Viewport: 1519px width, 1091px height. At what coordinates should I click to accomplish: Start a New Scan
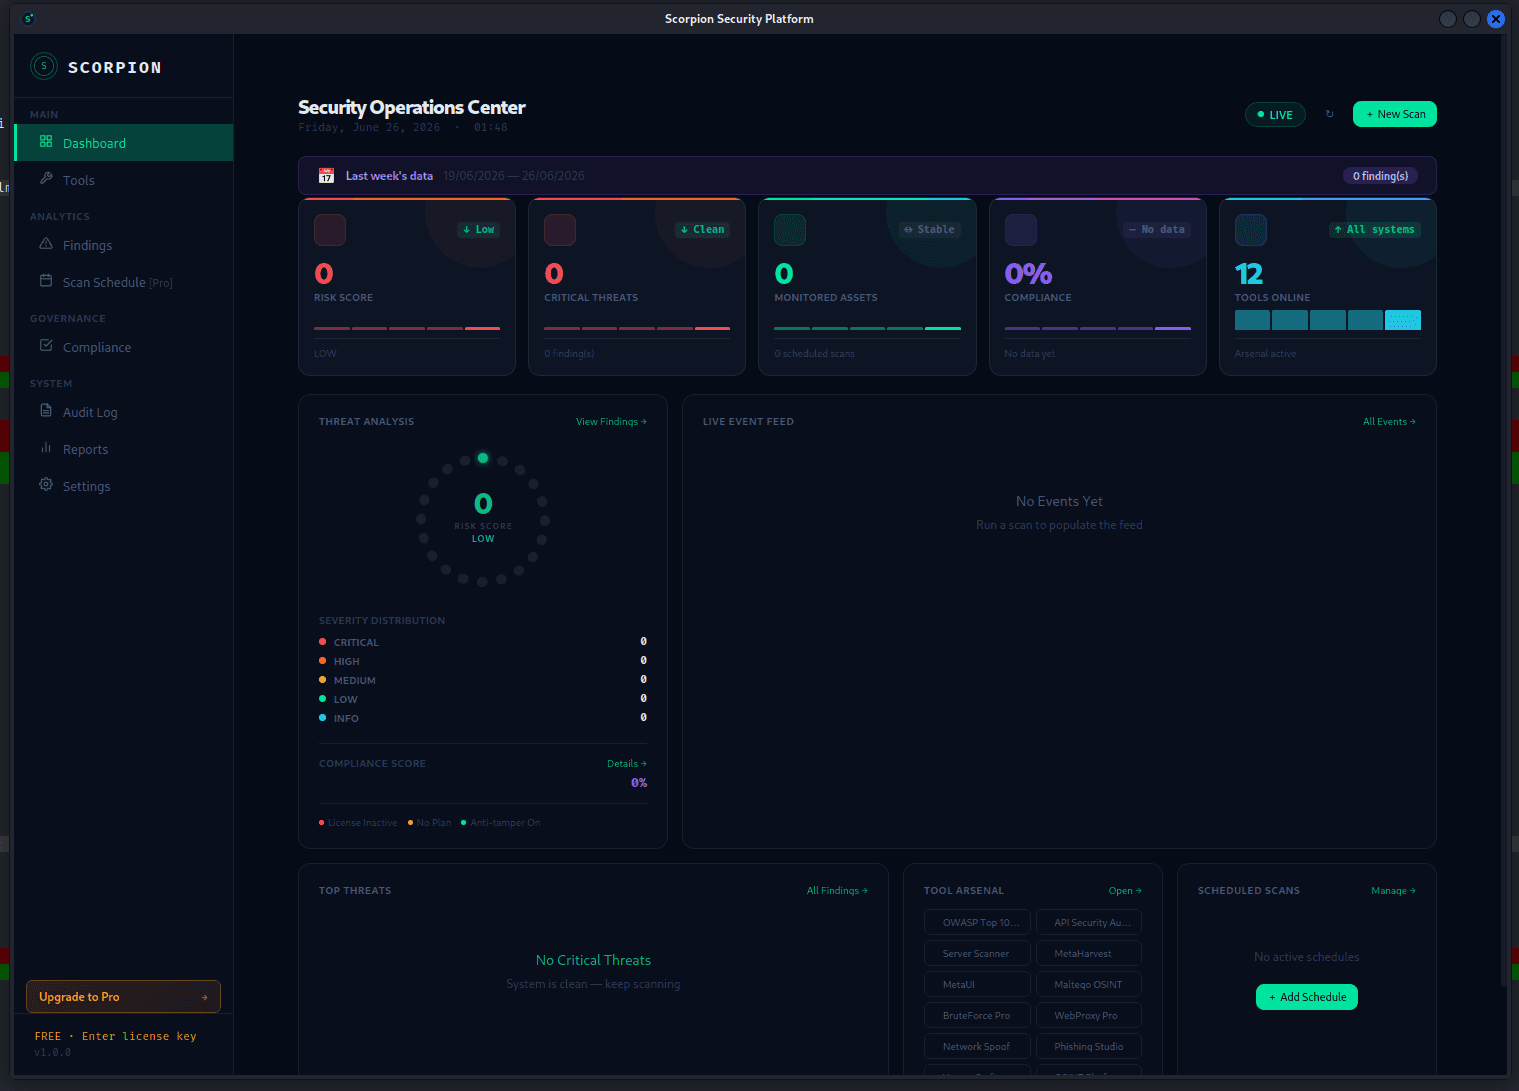1395,114
